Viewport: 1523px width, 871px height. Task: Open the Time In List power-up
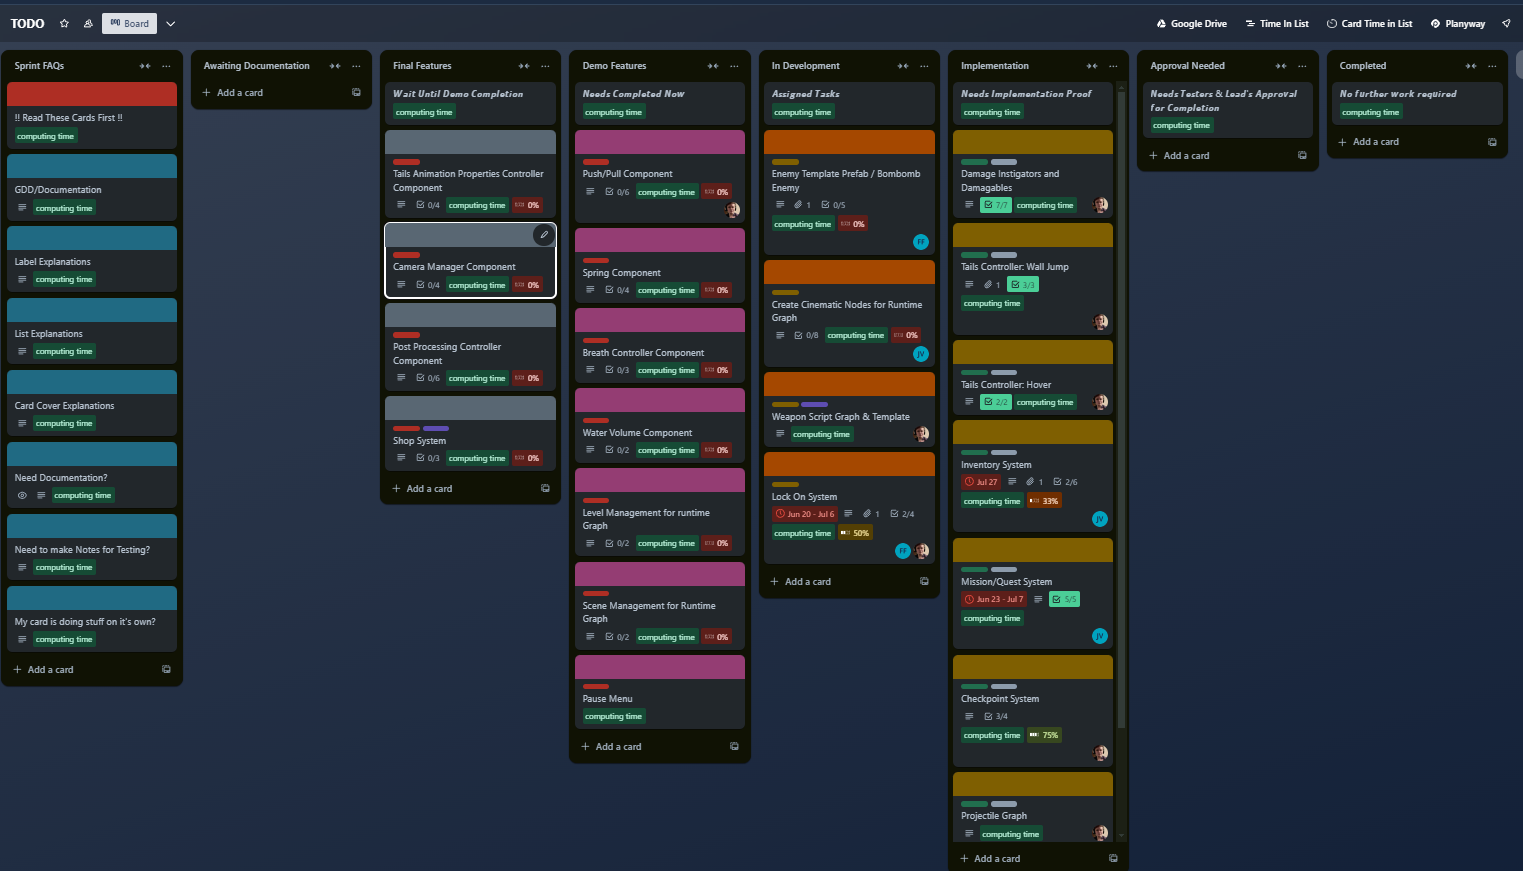pos(1277,23)
